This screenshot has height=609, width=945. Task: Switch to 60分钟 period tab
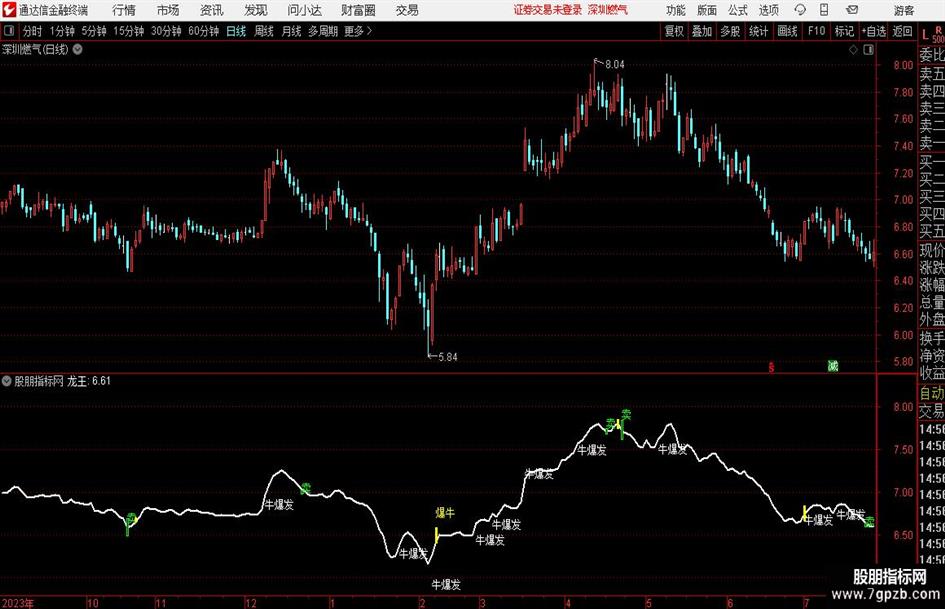click(204, 31)
